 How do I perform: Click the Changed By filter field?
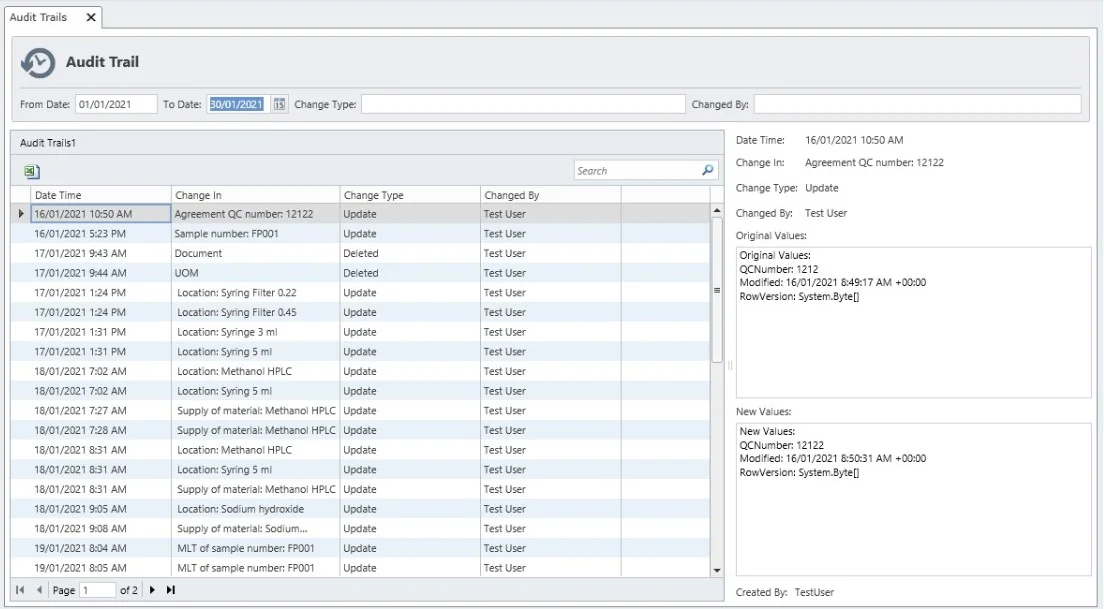916,104
